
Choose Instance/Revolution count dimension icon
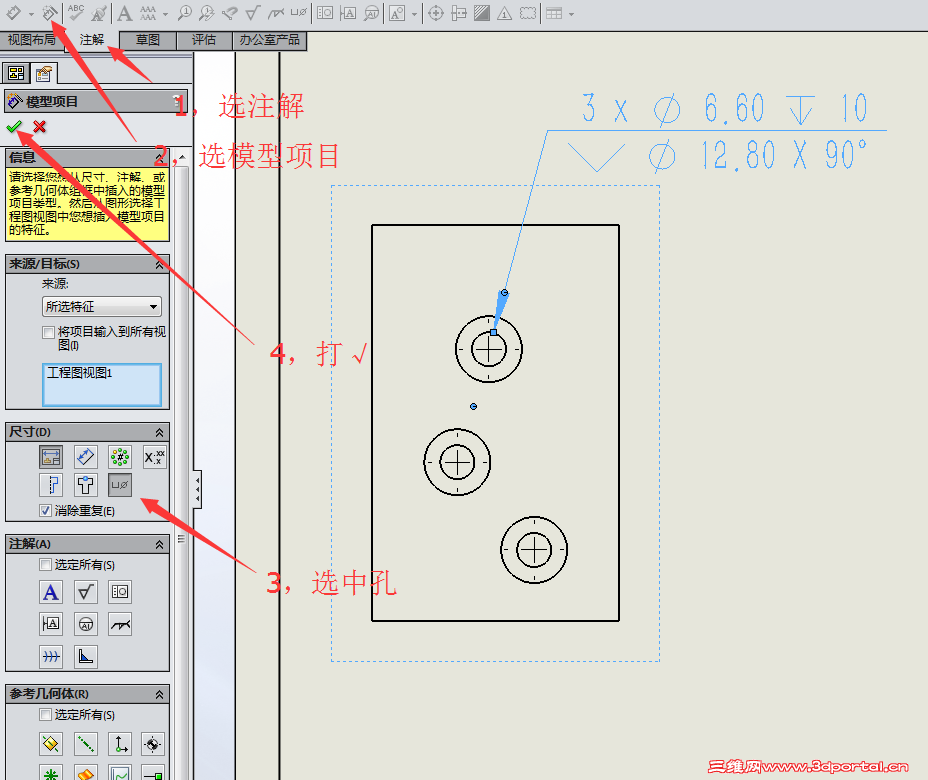[x=120, y=456]
